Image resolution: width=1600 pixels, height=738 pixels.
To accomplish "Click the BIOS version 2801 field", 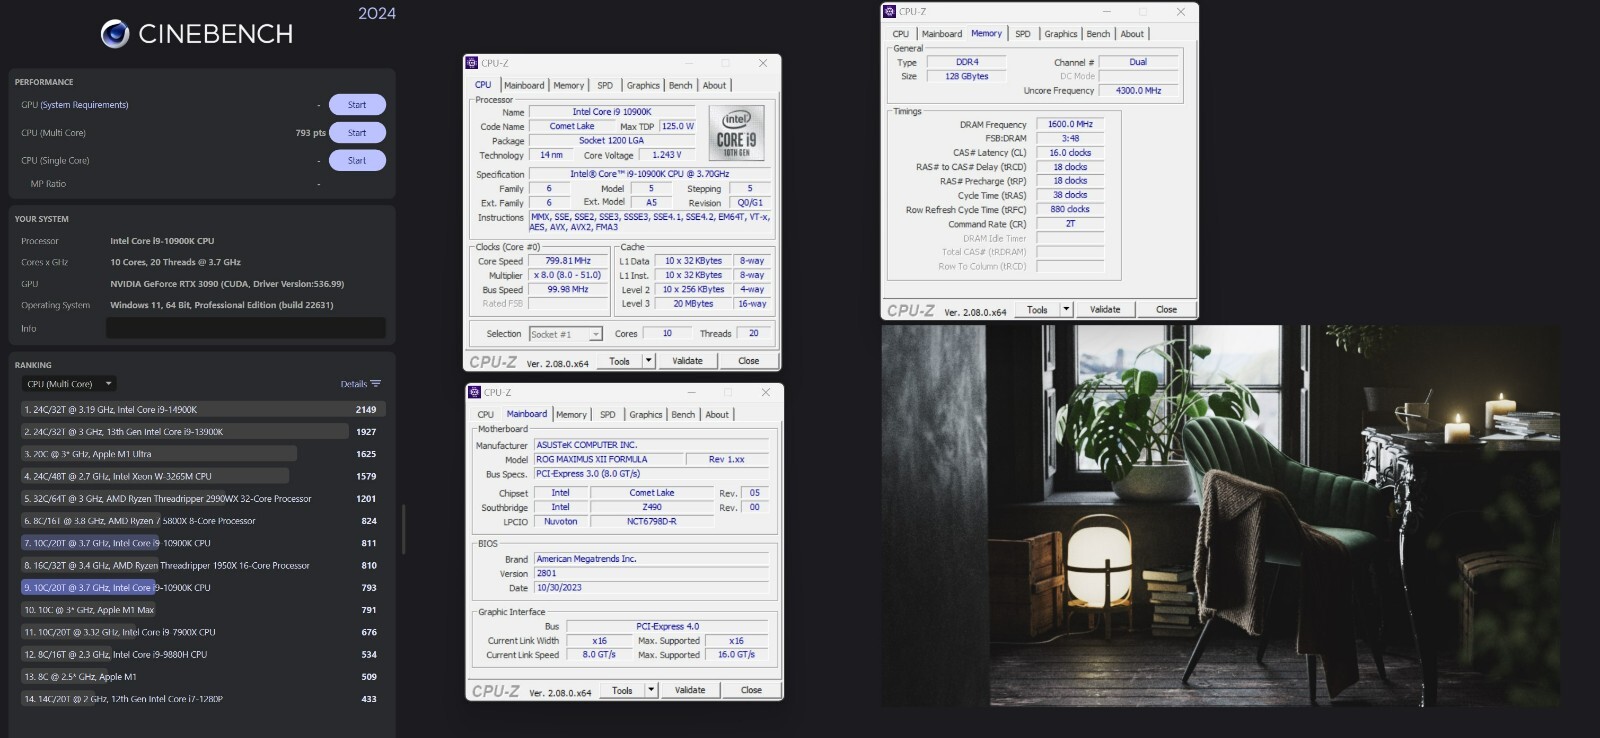I will click(x=651, y=573).
